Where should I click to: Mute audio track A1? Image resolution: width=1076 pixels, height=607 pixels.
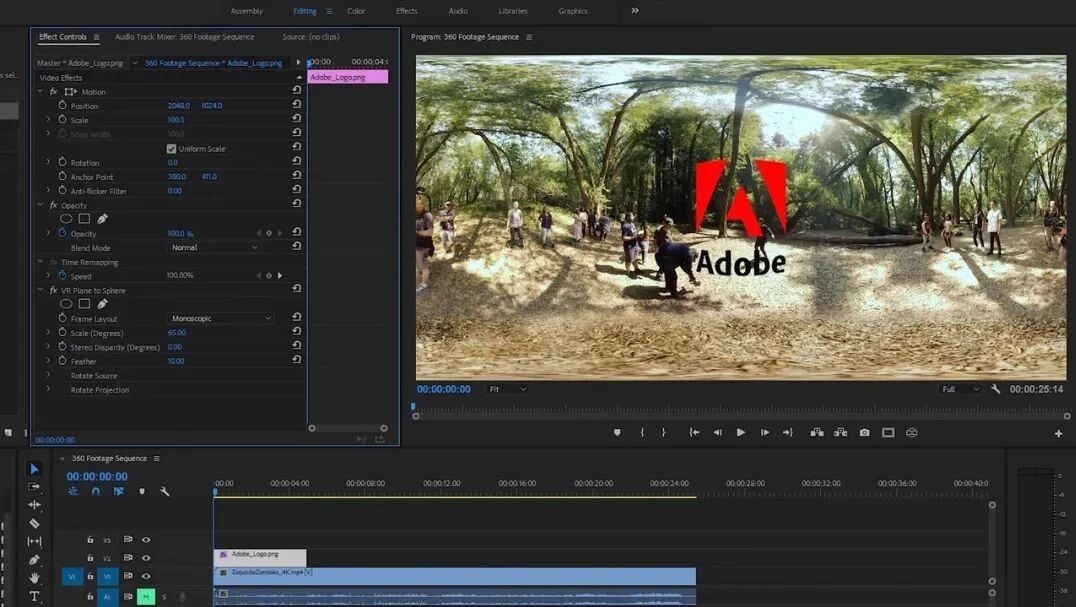145,597
